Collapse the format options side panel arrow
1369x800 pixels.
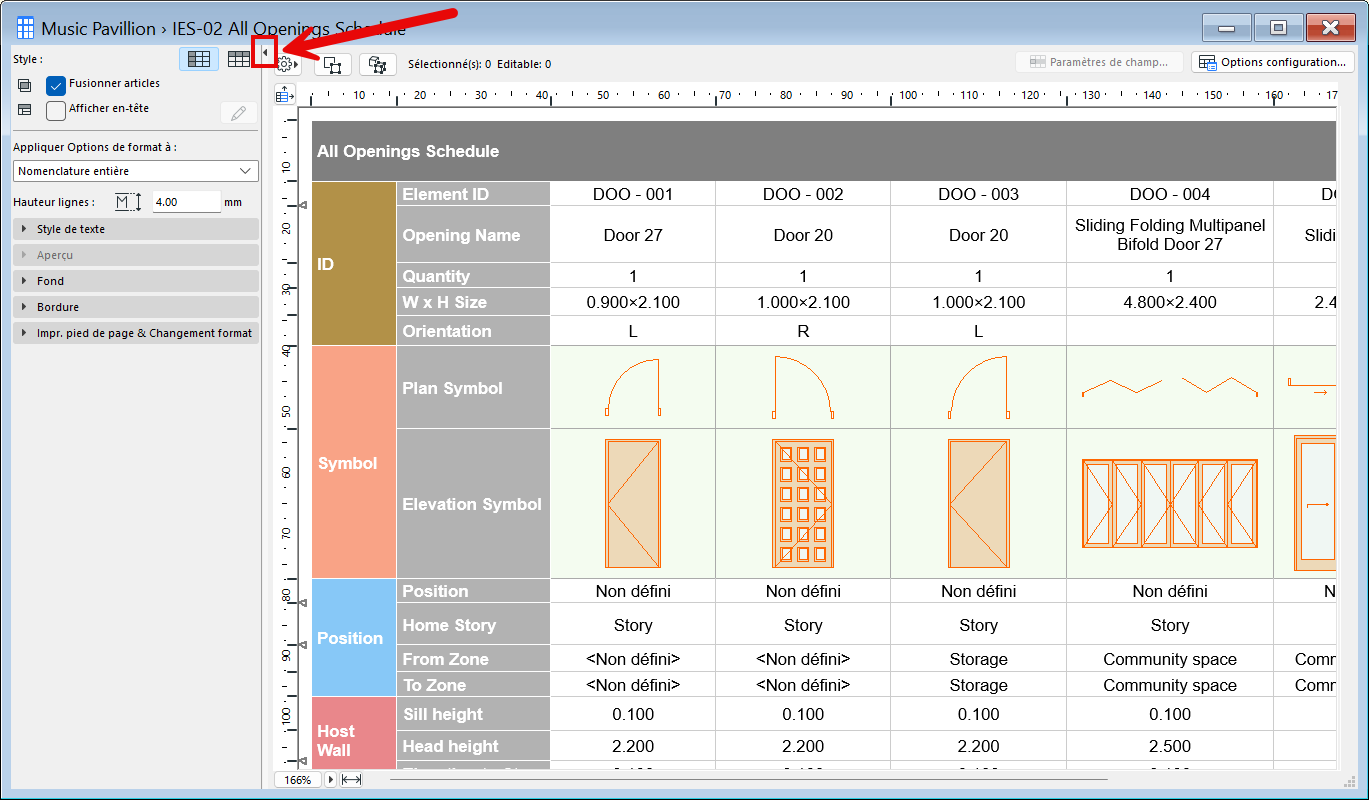(x=264, y=53)
